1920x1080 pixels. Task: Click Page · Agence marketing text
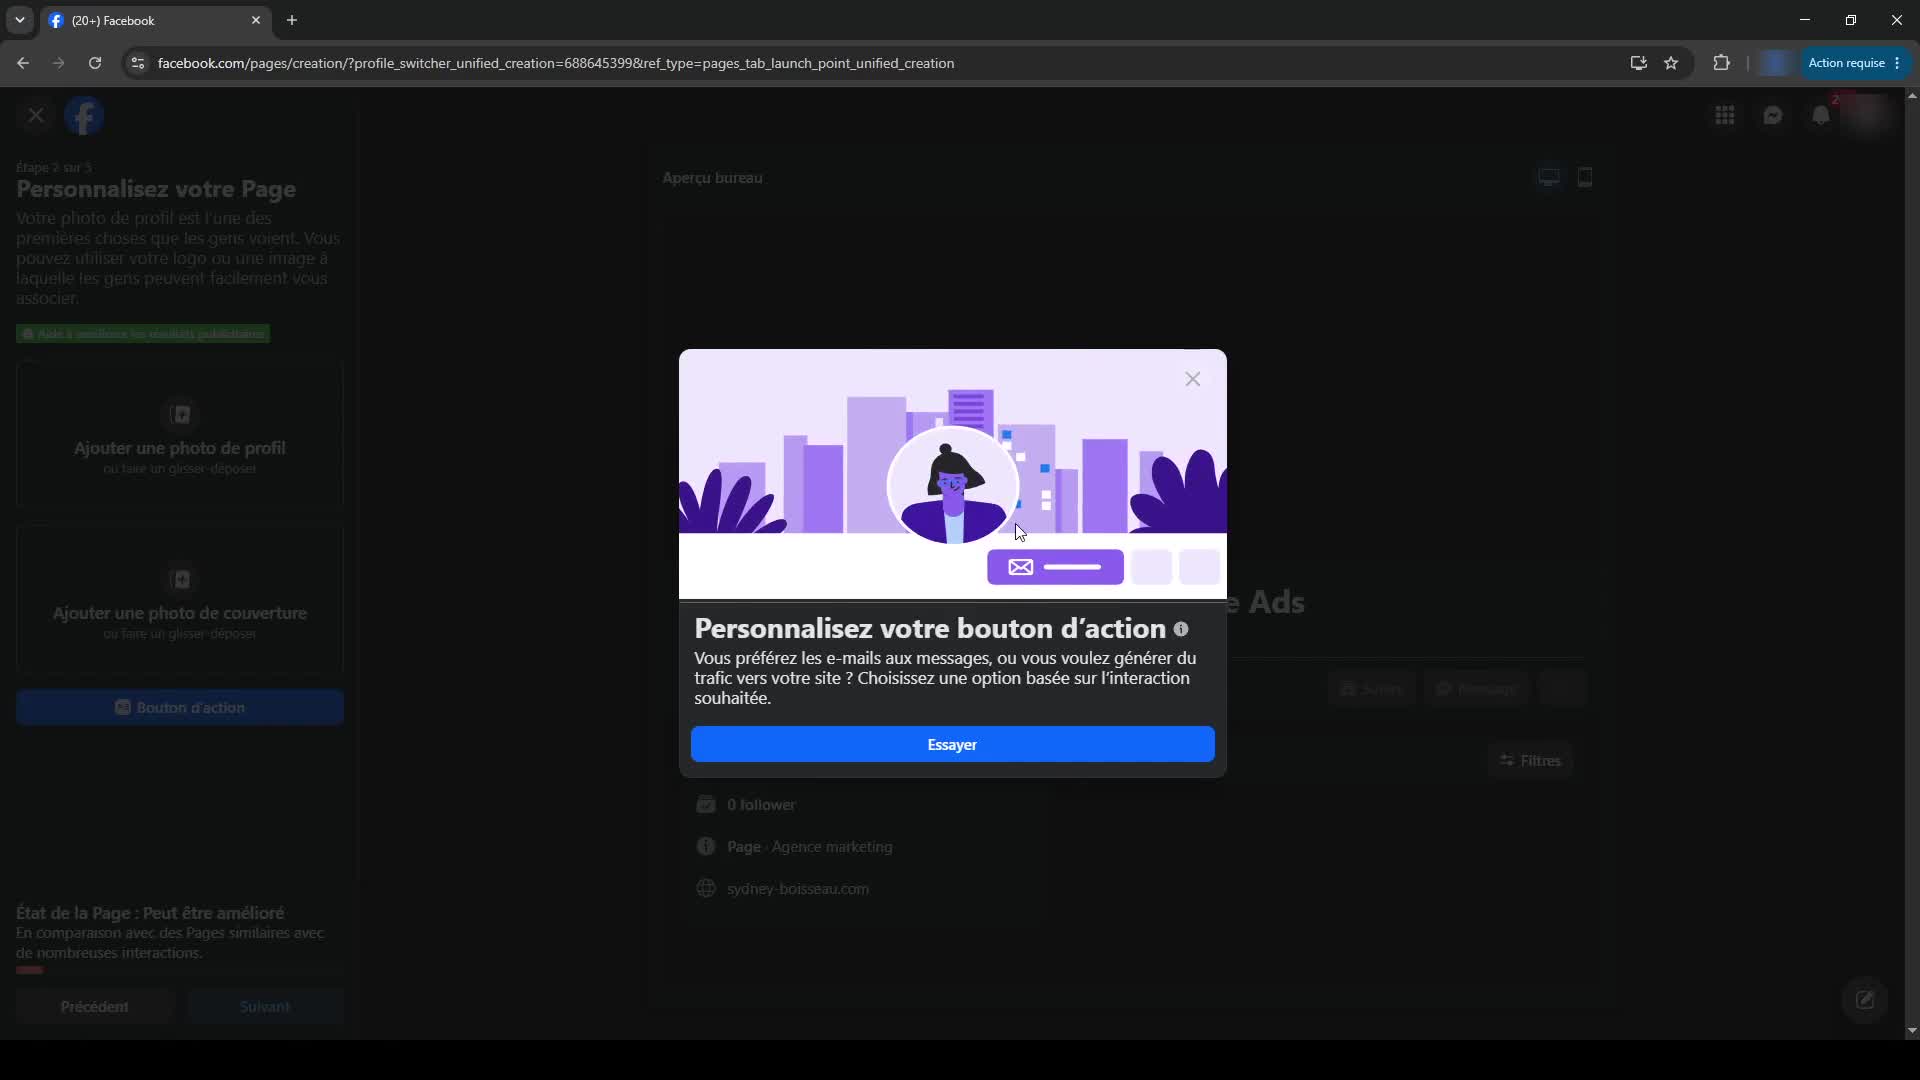810,846
